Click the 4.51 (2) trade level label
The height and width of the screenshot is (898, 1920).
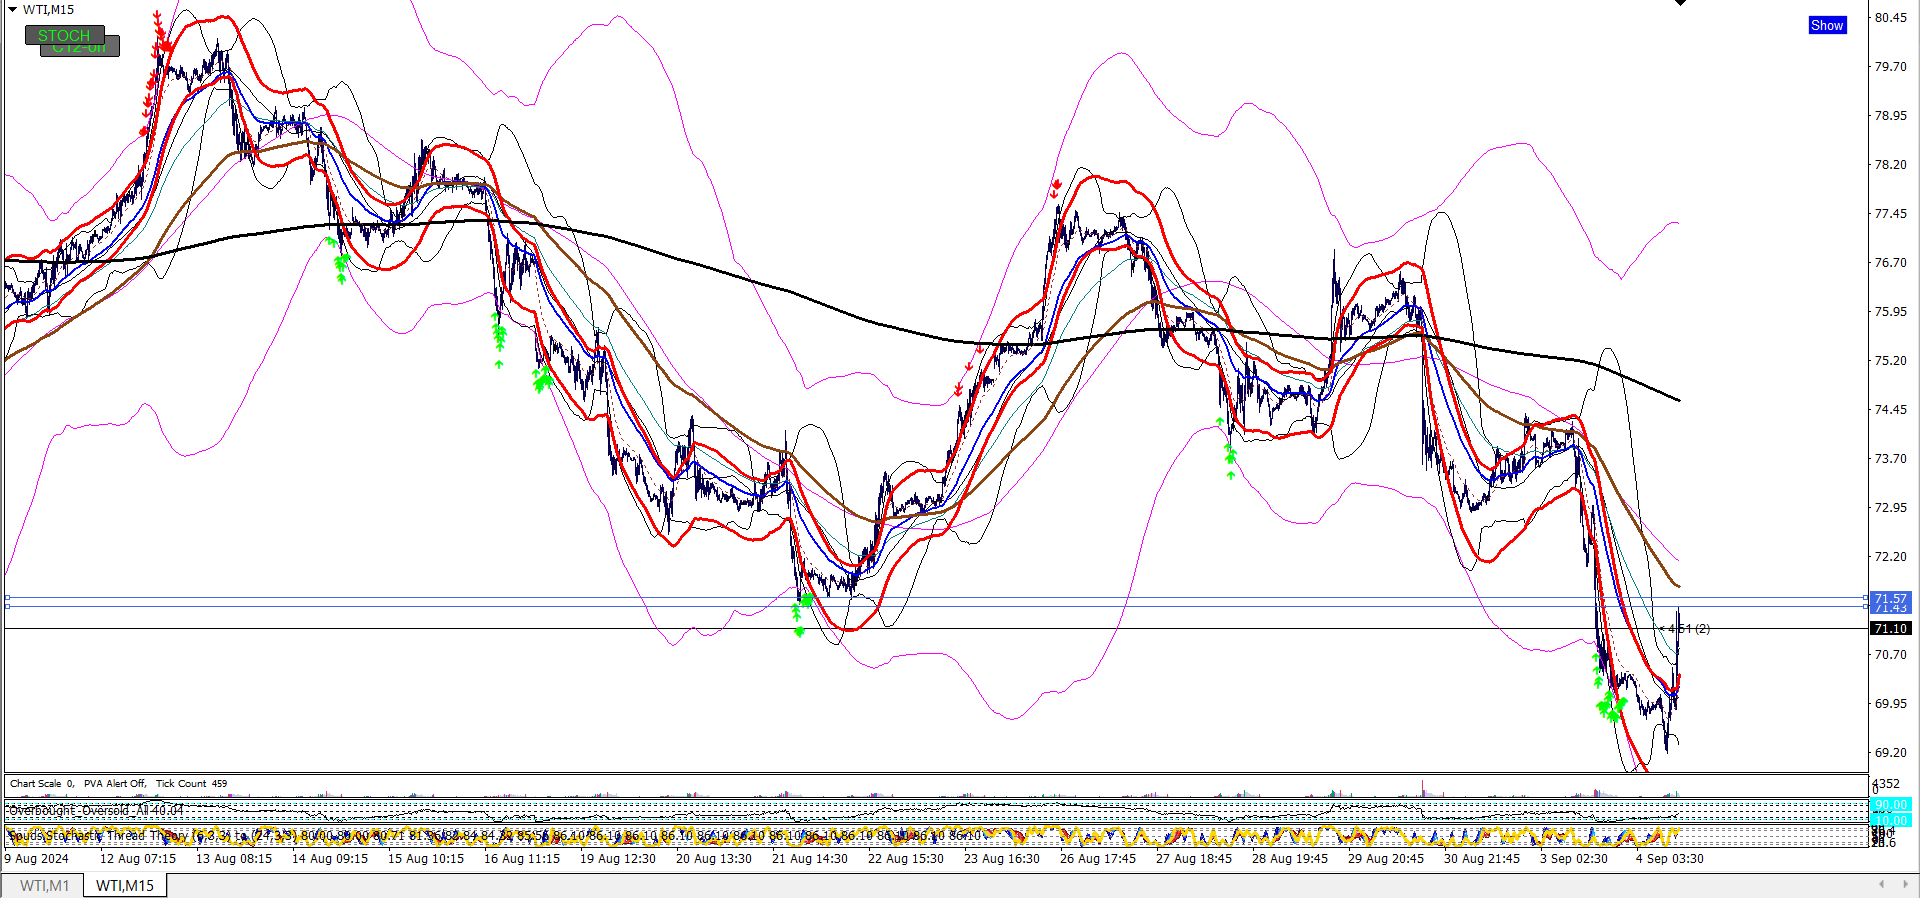(x=1689, y=629)
